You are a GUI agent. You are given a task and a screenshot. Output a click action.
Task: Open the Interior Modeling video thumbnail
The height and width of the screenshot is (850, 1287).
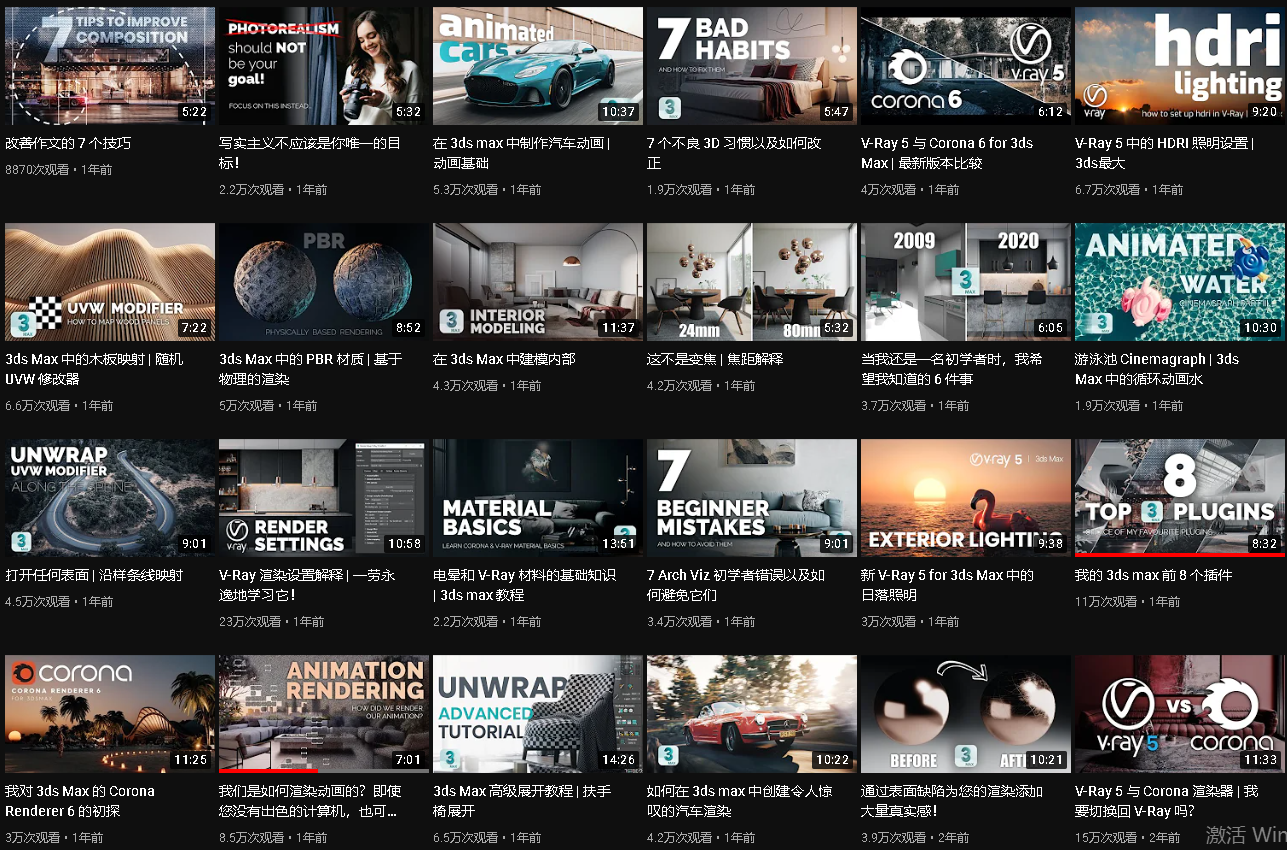coord(538,282)
